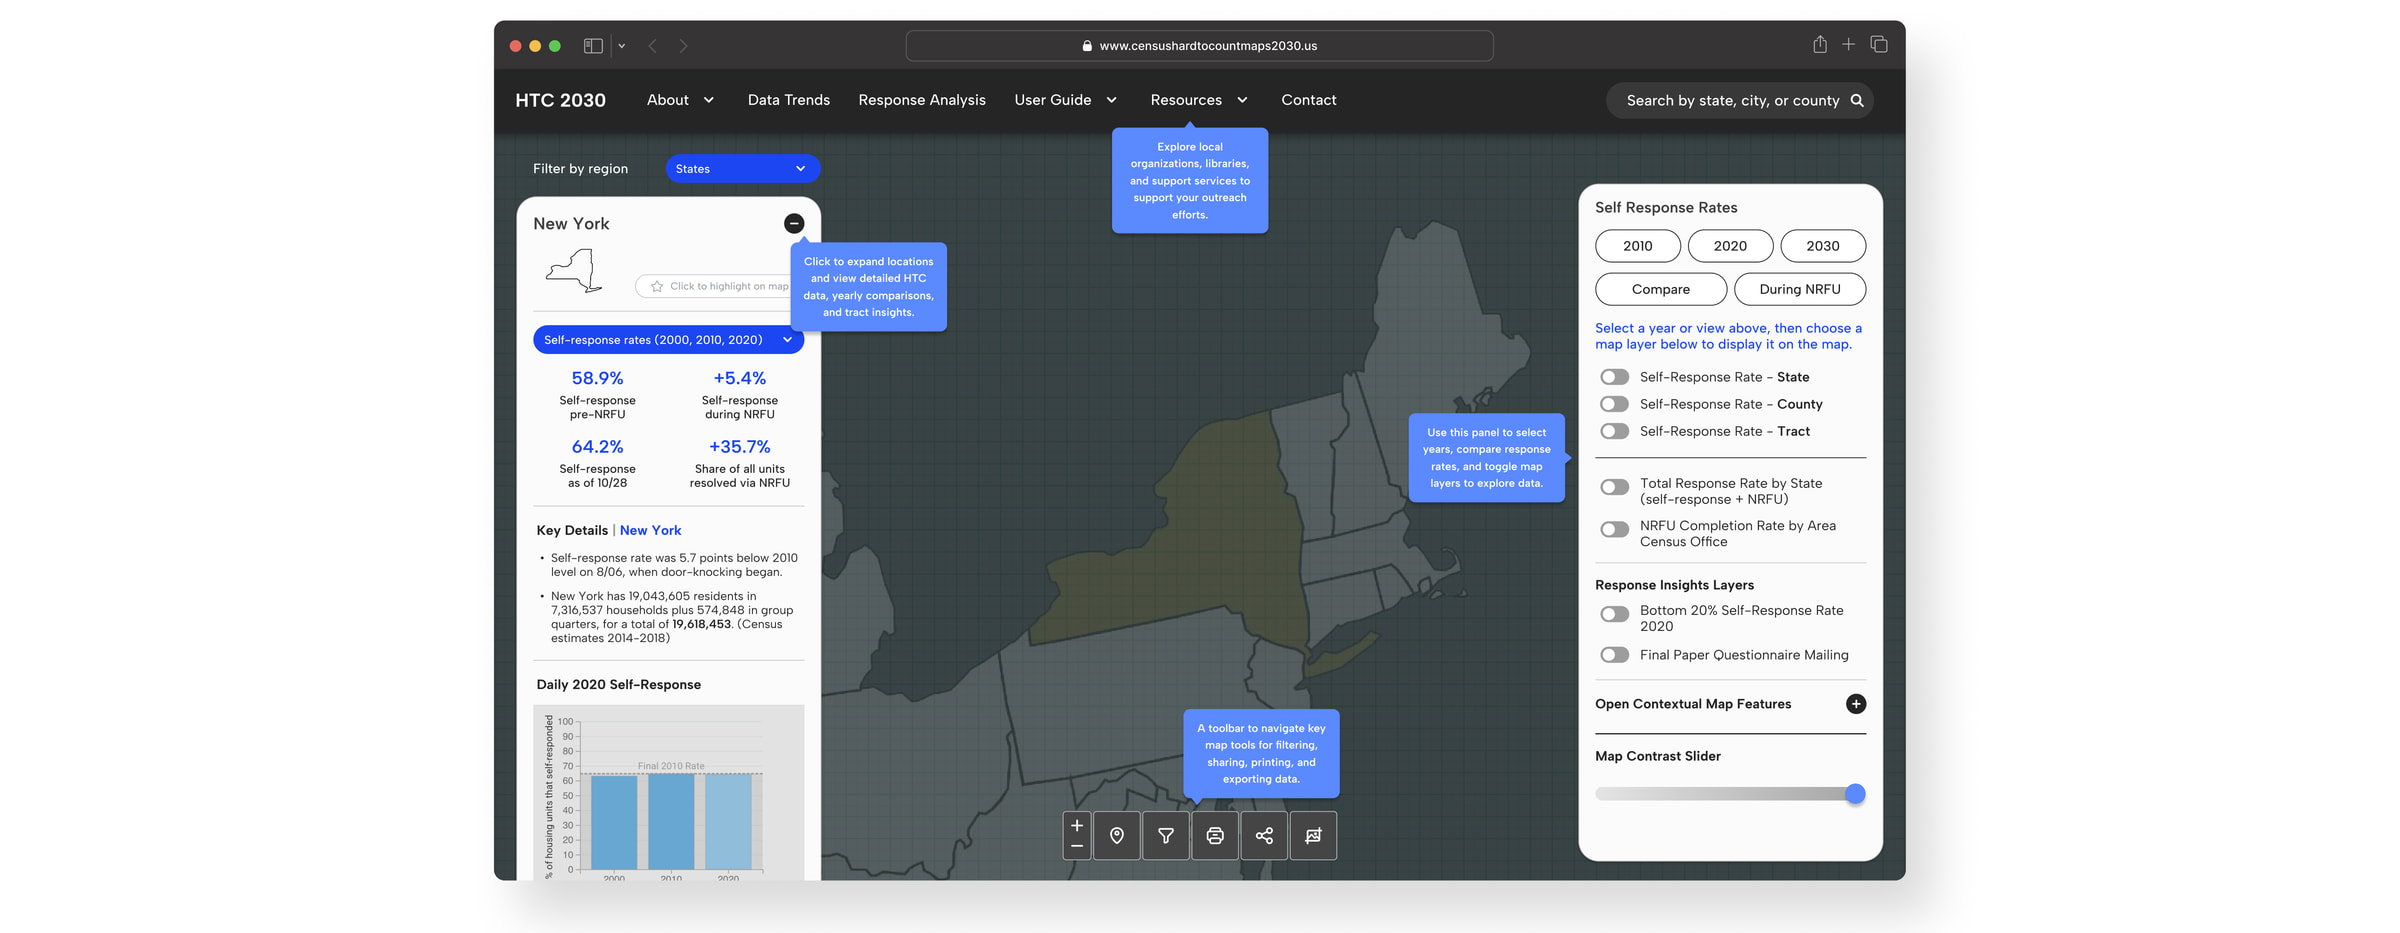Toggle Bottom 20% Self-Response Rate 2020 layer

(x=1614, y=614)
